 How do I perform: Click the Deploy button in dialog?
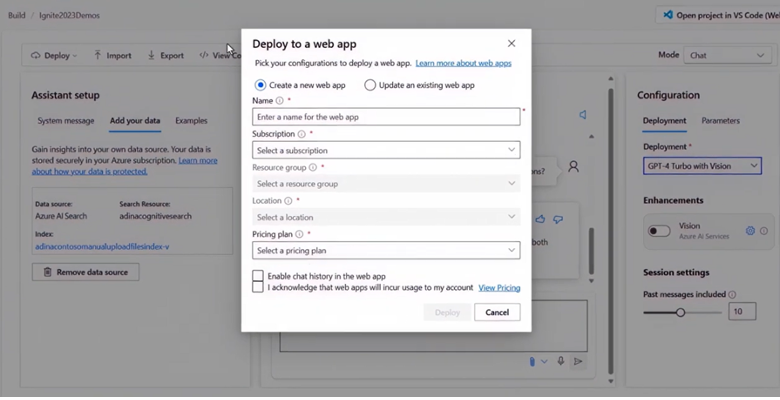(x=447, y=312)
